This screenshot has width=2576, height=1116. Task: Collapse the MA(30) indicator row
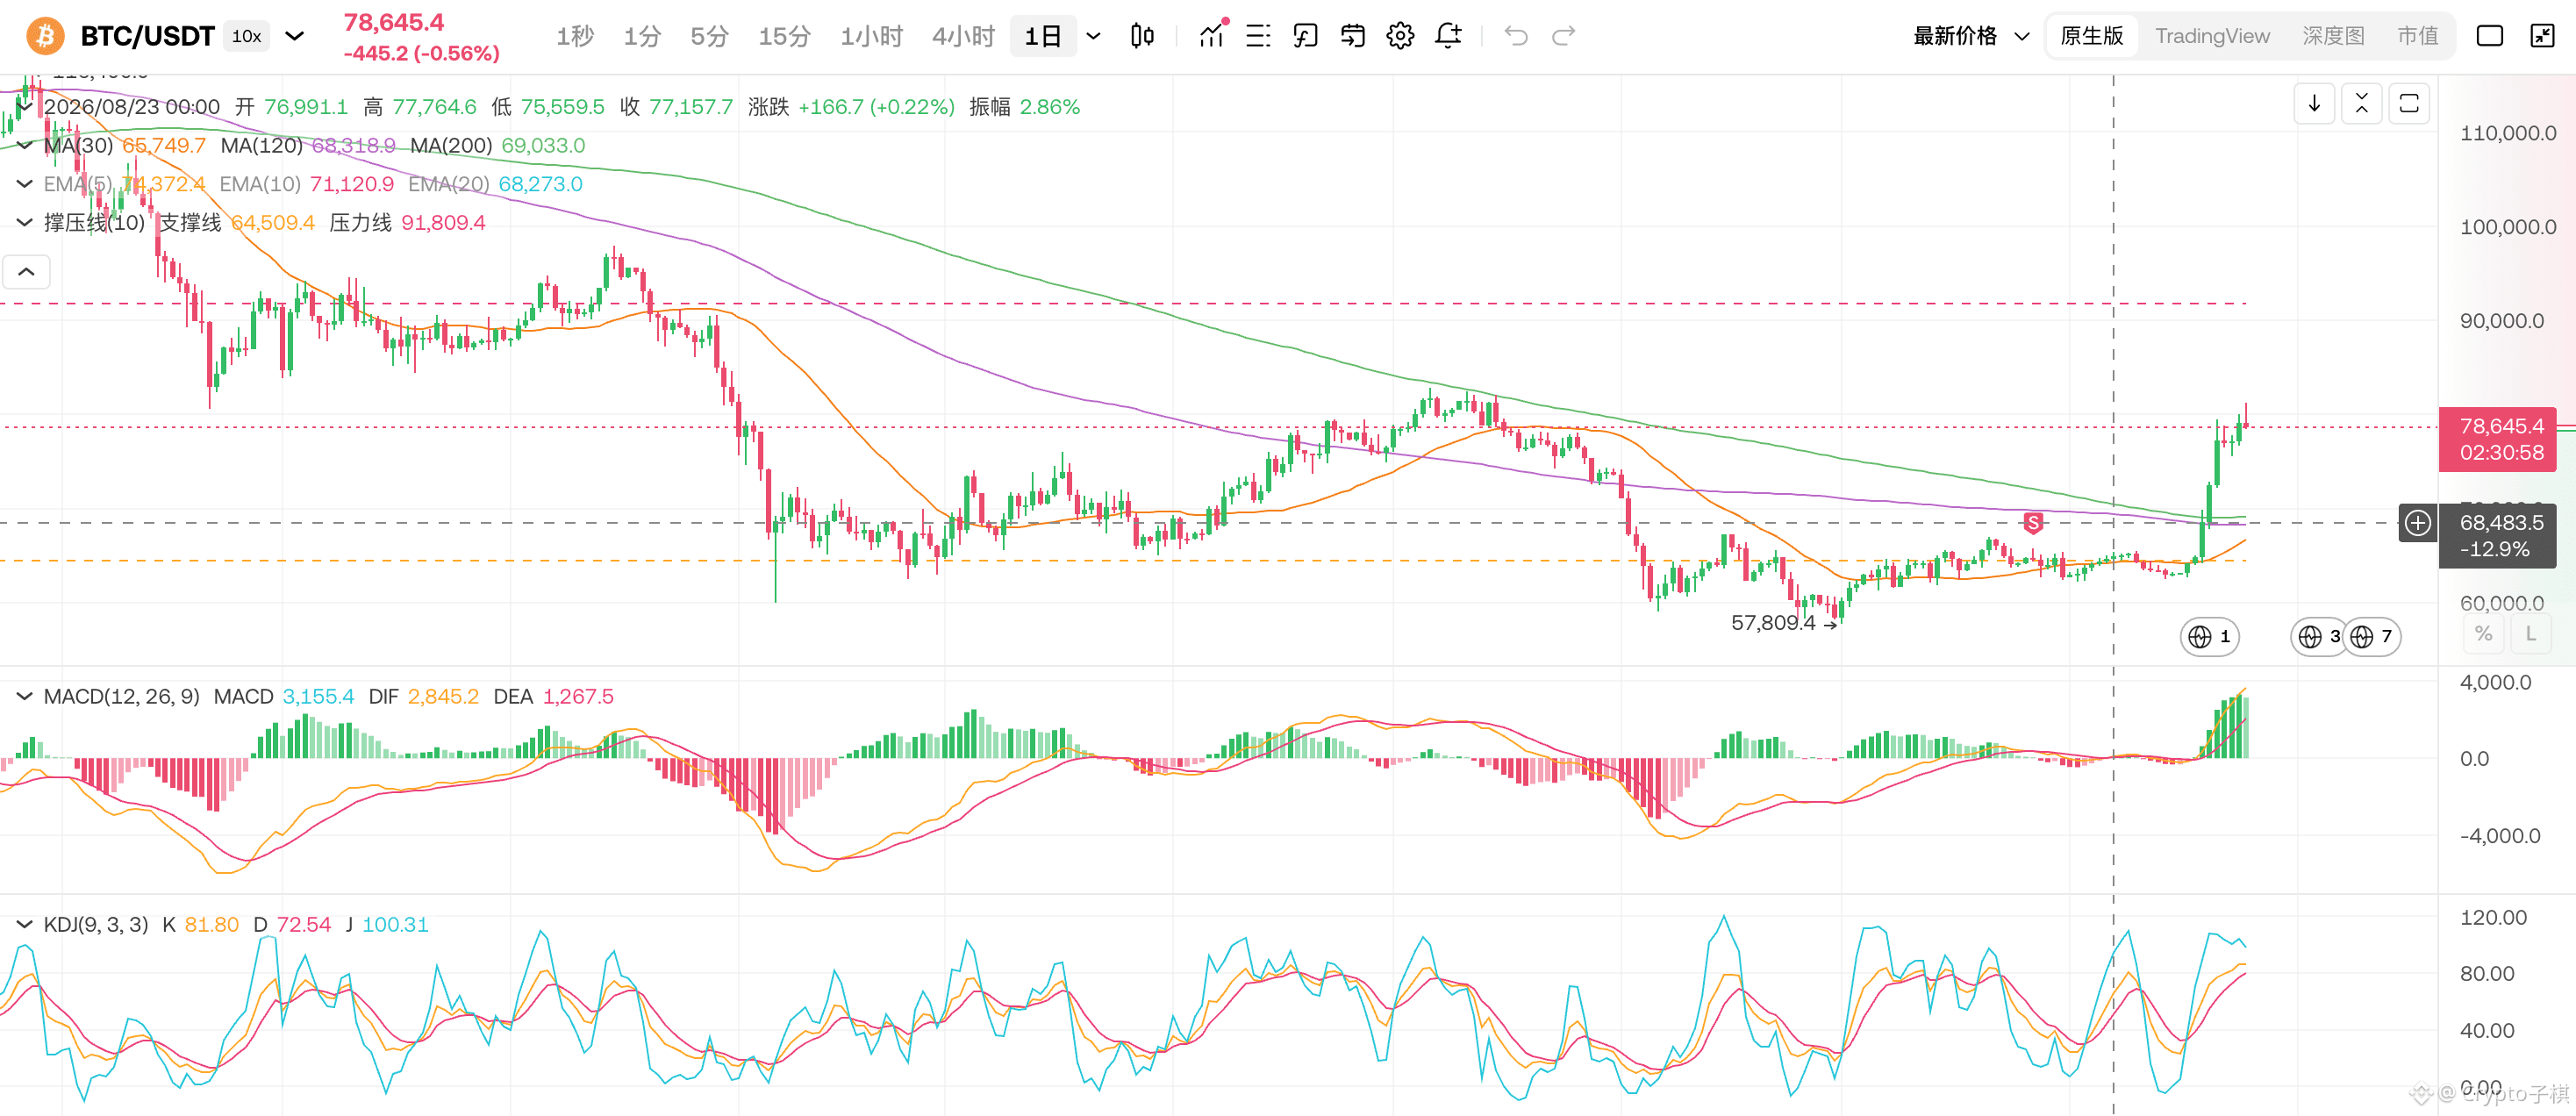[x=25, y=145]
